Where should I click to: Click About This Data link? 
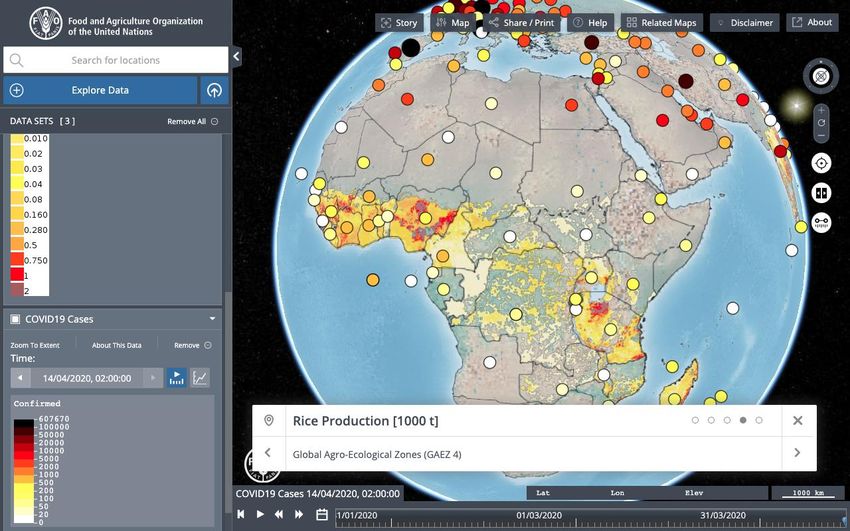(x=117, y=345)
